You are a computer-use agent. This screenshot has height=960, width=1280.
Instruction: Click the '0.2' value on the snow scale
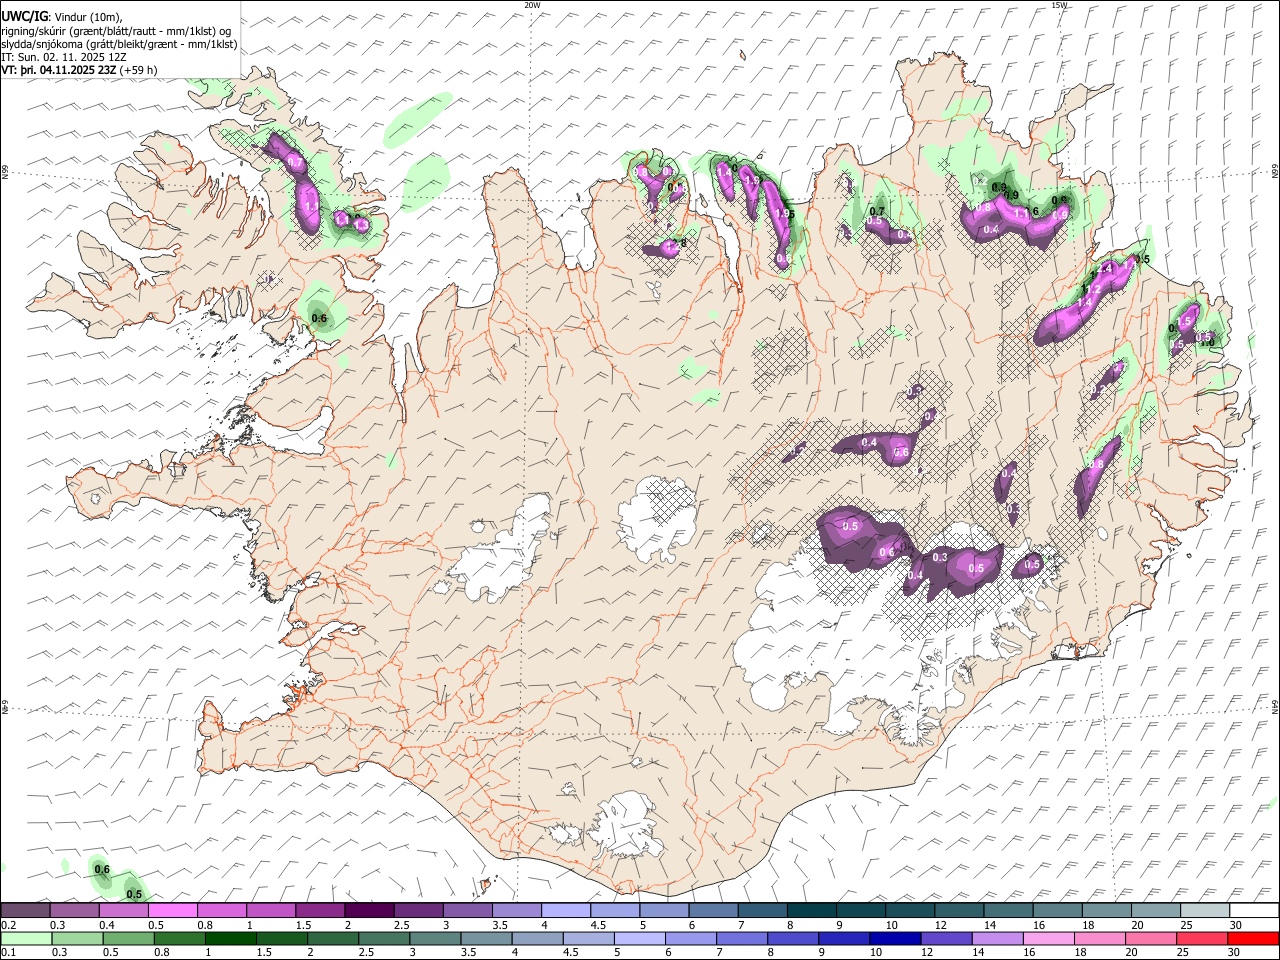(x=8, y=925)
